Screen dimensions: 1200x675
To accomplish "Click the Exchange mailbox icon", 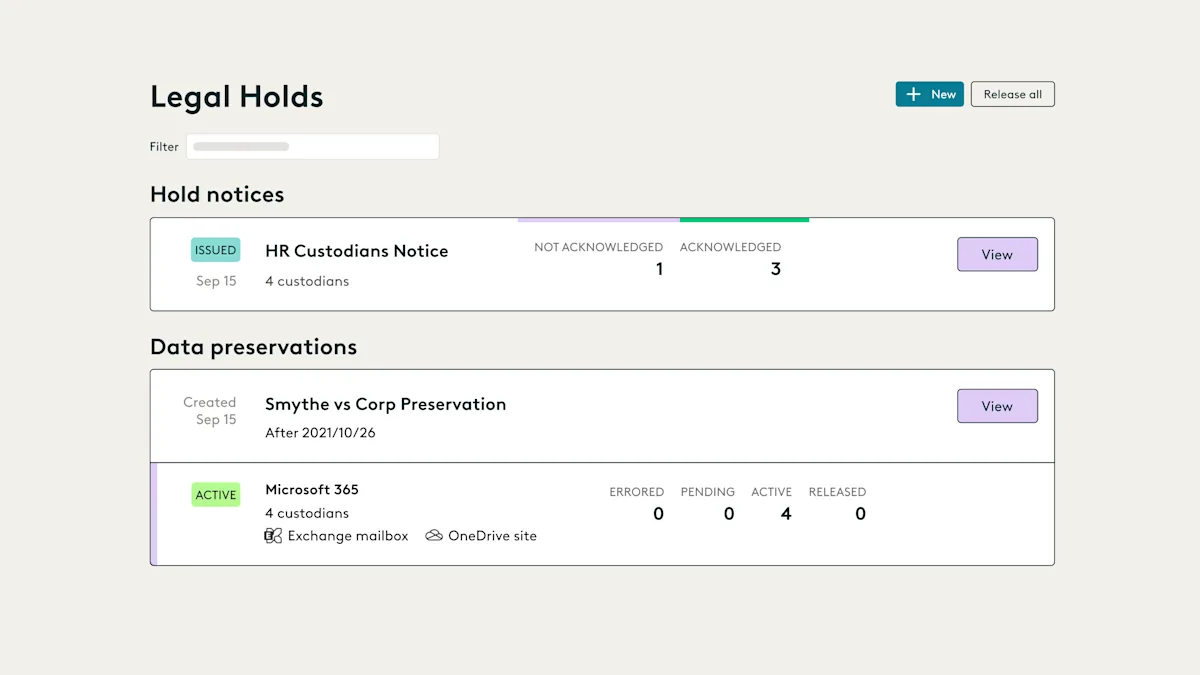I will coord(273,536).
